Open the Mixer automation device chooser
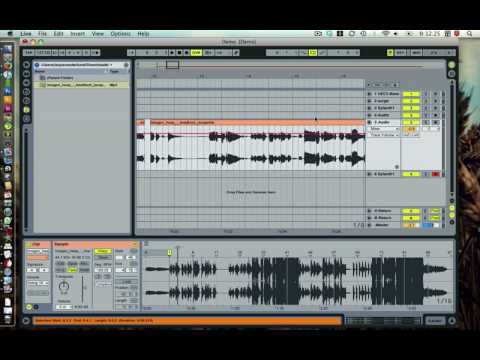Image resolution: width=480 pixels, height=360 pixels. point(383,129)
